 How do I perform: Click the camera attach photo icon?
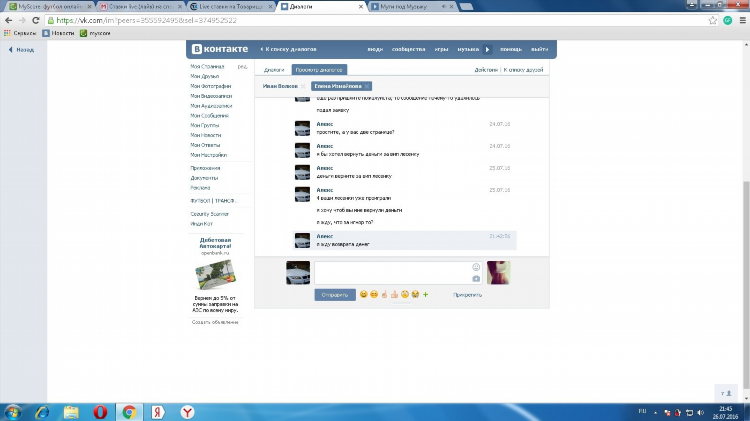476,278
